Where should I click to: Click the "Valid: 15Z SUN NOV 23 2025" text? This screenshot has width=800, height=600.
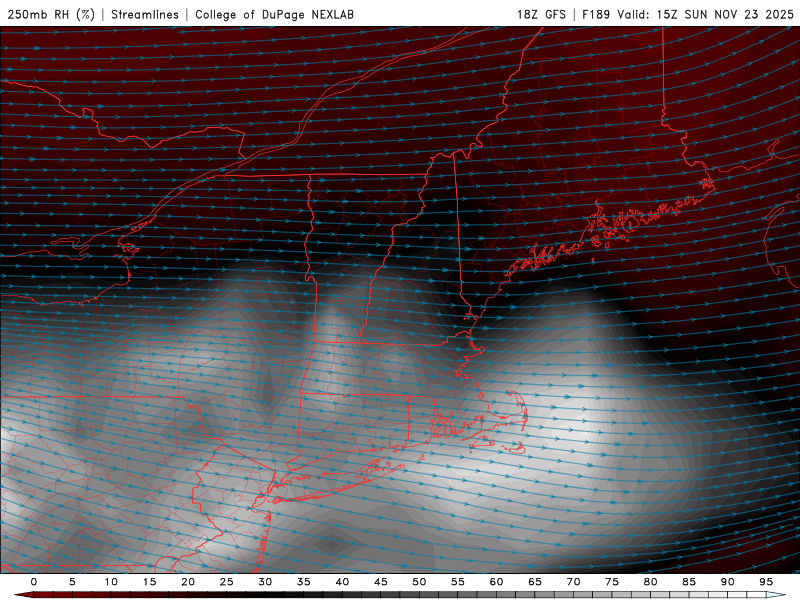coord(705,14)
